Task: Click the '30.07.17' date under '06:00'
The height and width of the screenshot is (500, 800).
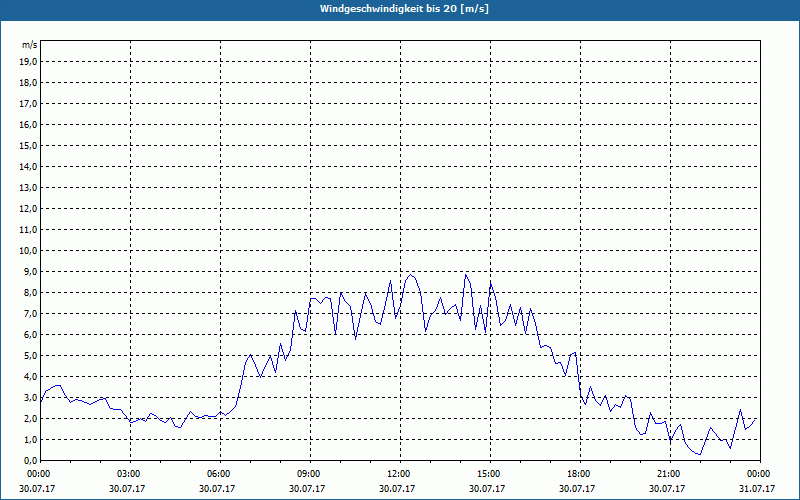Action: [x=217, y=488]
